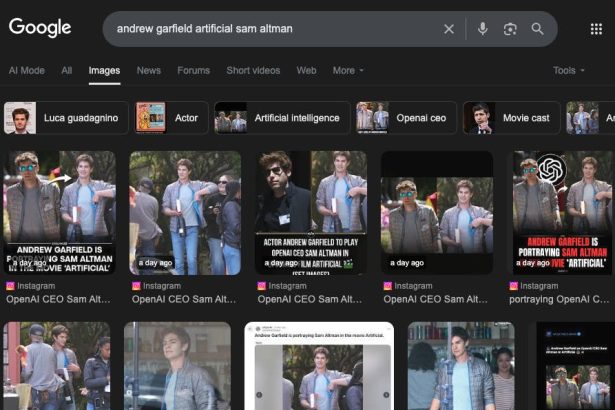The image size is (615, 410).
Task: Expand the More dropdown menu
Action: click(x=348, y=71)
